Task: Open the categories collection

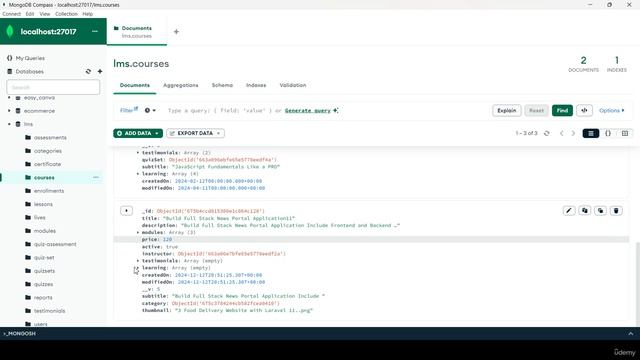Action: (47, 151)
